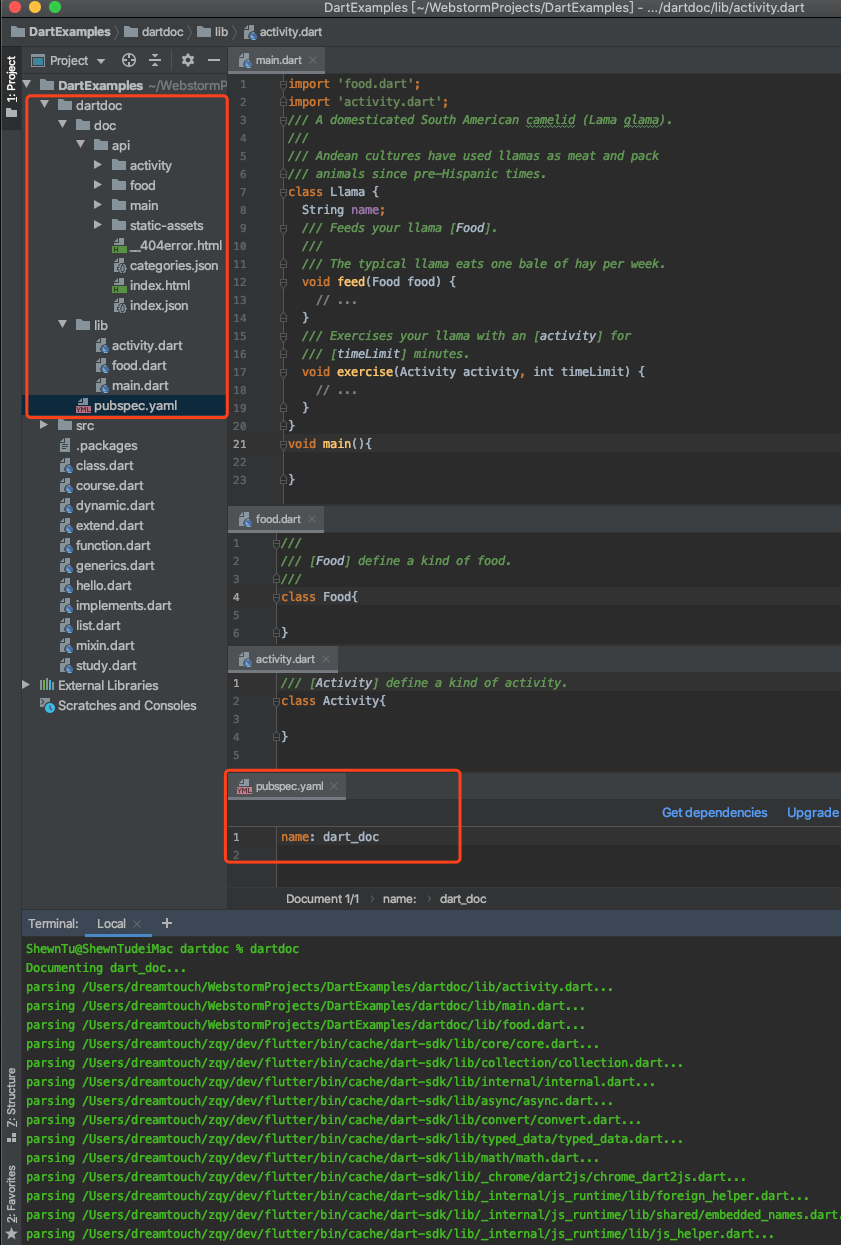Select implements.dart in project tree

115,605
